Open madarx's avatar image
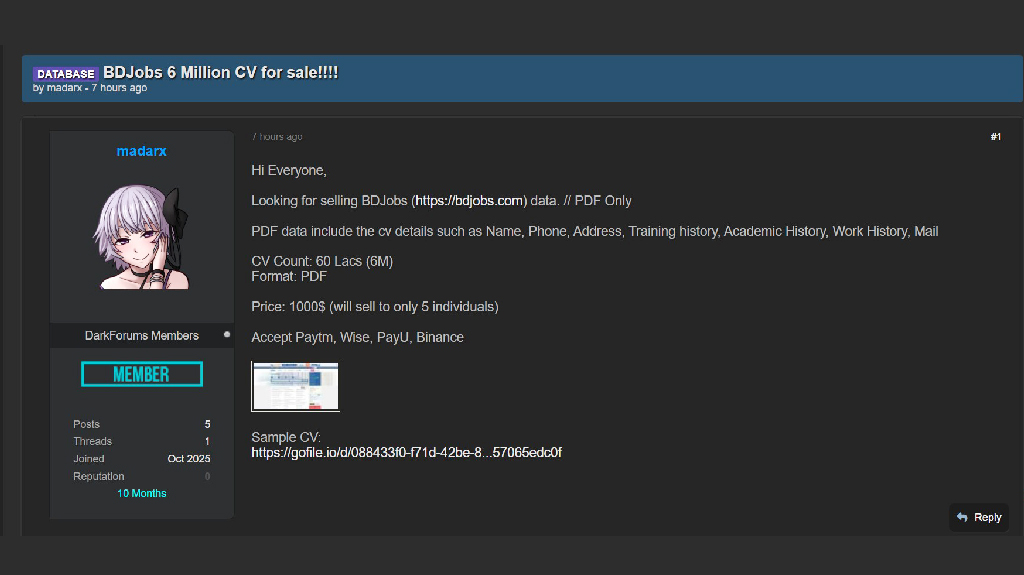 [x=142, y=237]
